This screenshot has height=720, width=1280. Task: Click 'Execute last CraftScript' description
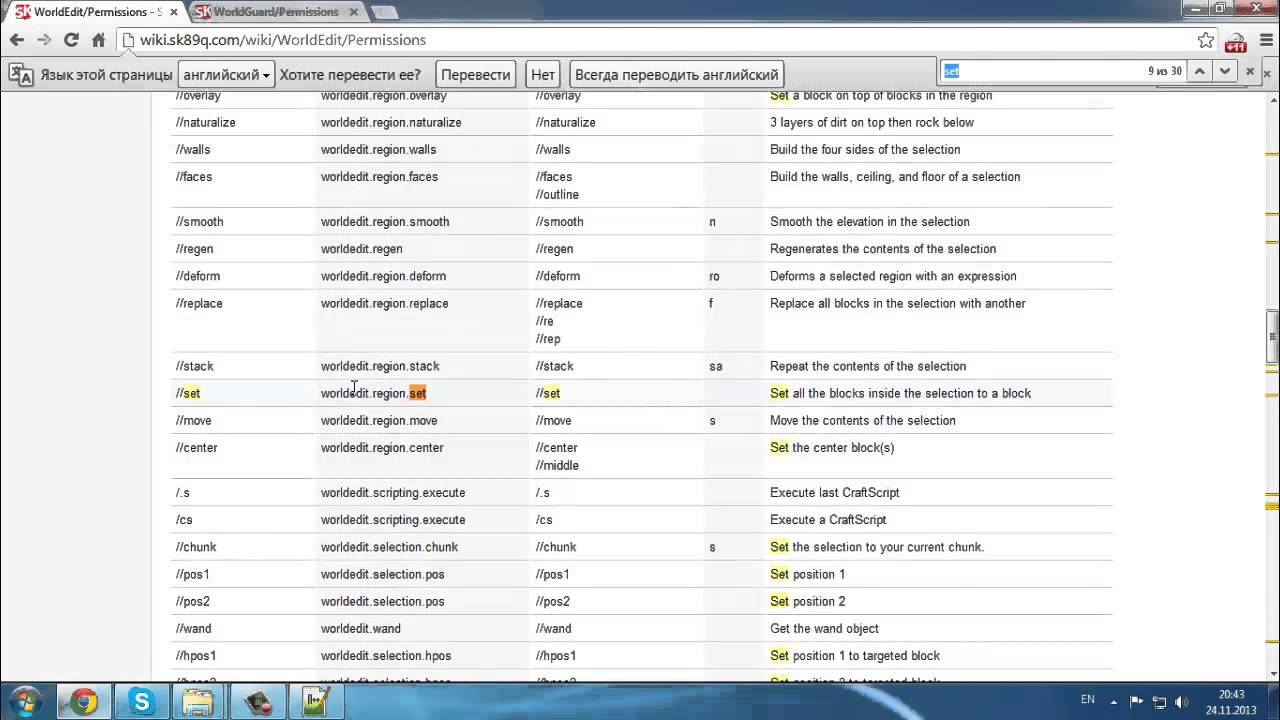(x=835, y=493)
